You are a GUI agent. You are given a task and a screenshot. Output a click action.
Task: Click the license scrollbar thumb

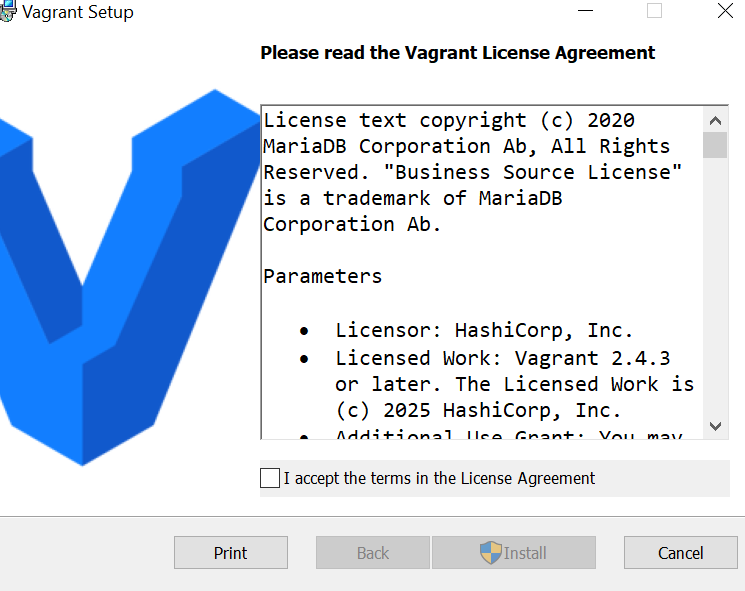[x=715, y=145]
